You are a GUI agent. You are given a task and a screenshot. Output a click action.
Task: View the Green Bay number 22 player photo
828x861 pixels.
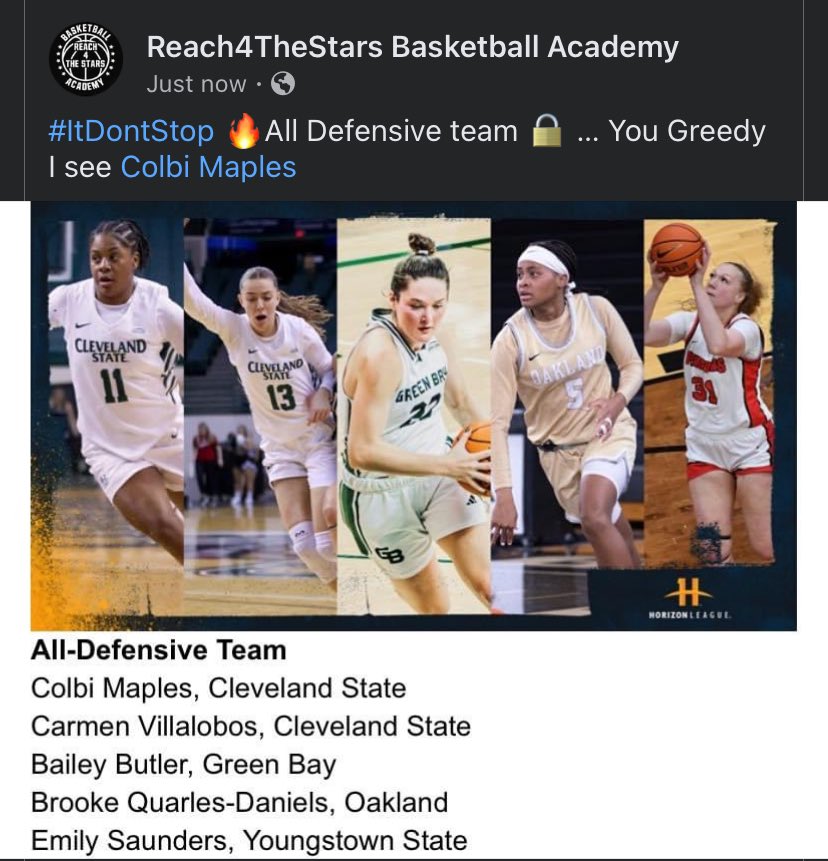coord(413,416)
